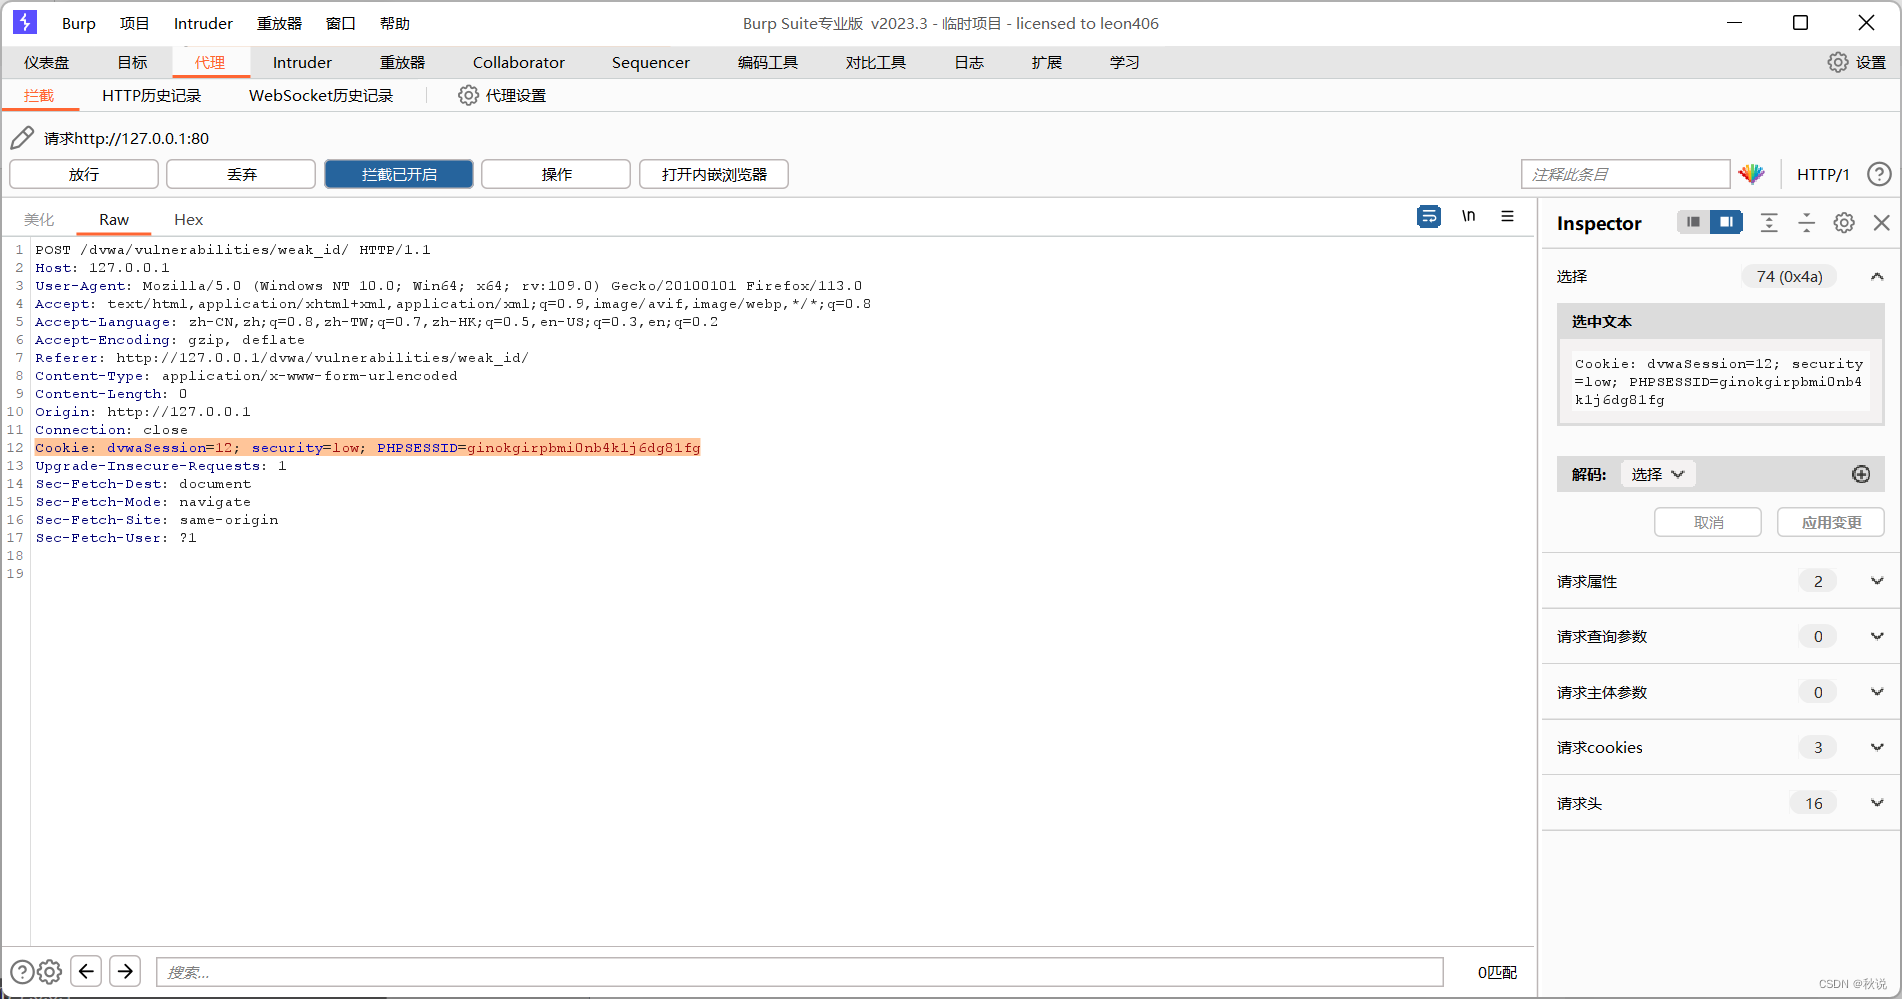Expand all Inspector sections icon

[x=1769, y=223]
